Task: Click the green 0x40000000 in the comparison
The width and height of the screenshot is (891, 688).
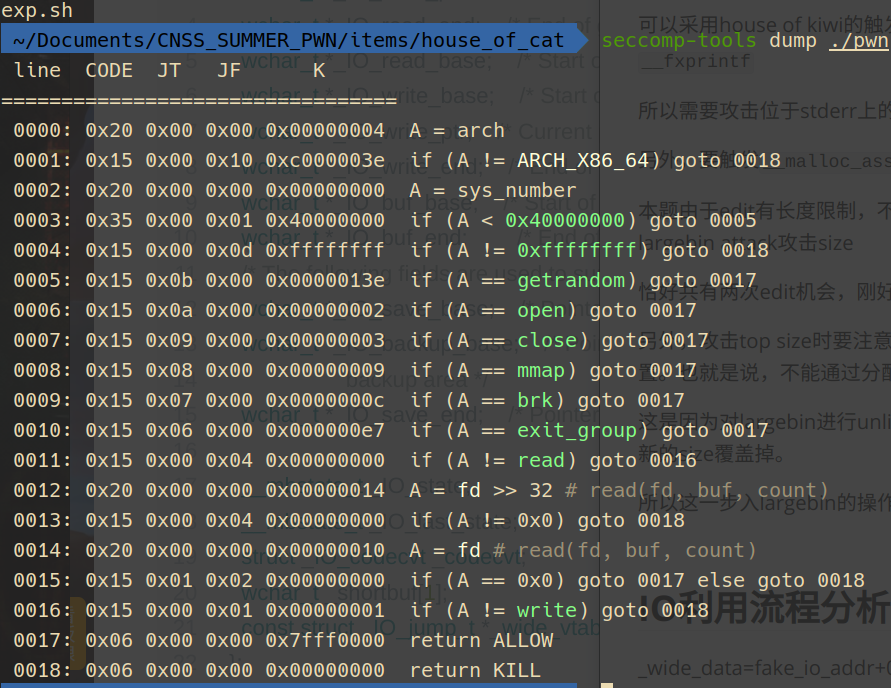Action: point(565,220)
